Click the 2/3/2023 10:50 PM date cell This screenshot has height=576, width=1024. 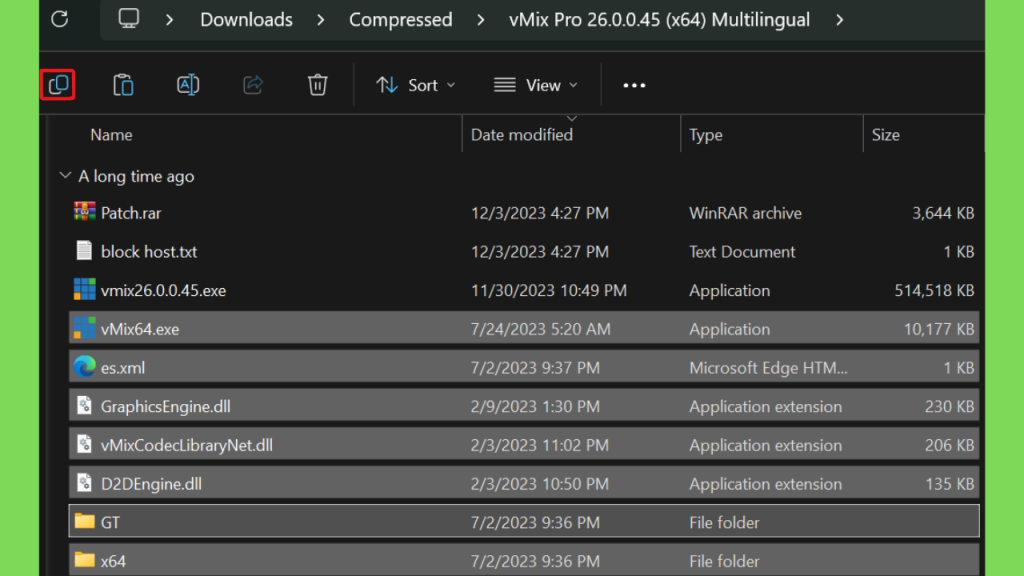click(539, 484)
